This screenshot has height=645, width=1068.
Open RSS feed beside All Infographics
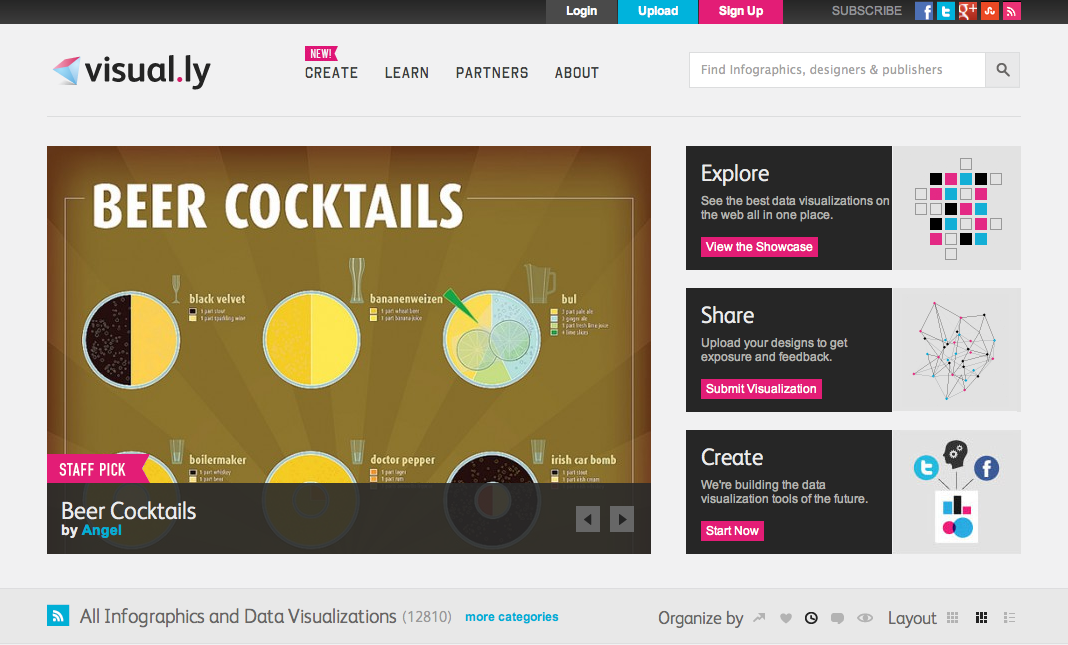point(58,616)
